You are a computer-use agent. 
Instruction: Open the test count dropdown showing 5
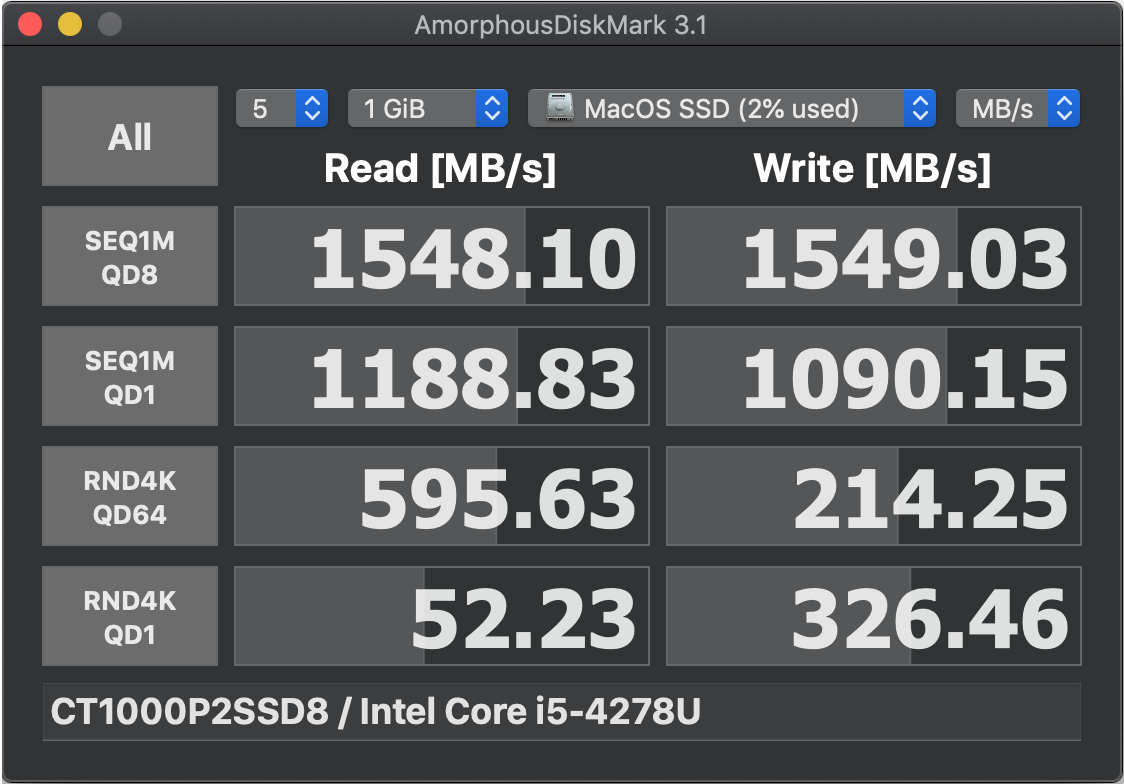pos(282,108)
